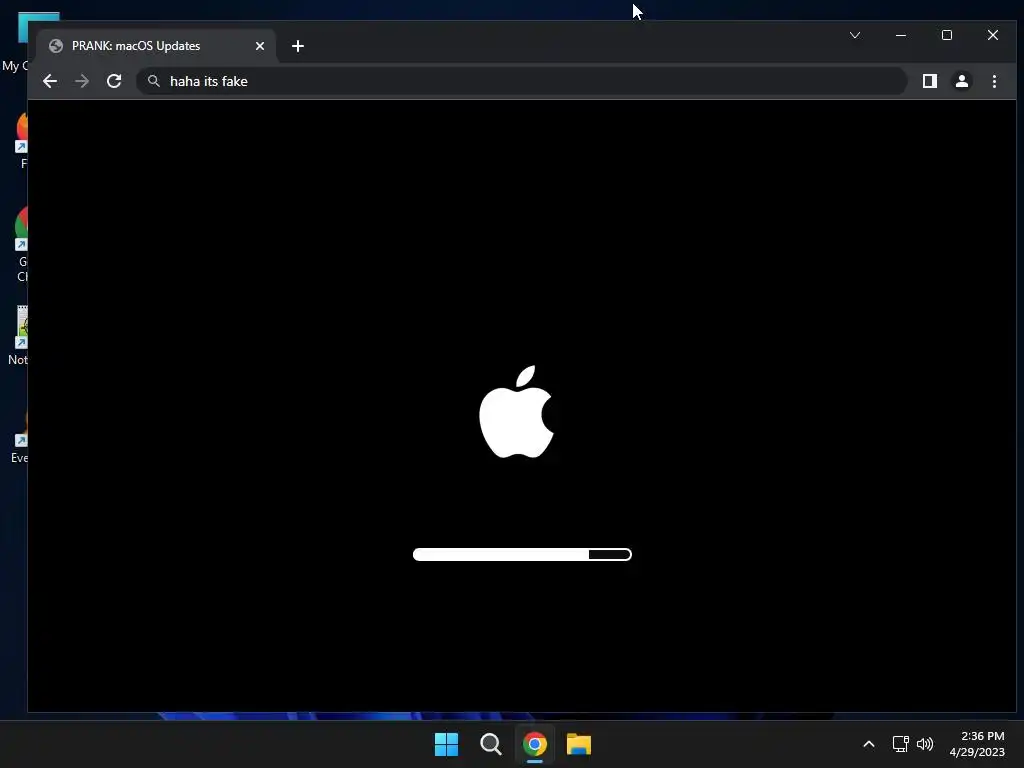Open the Chrome profile menu
This screenshot has height=768, width=1024.
pos(962,81)
